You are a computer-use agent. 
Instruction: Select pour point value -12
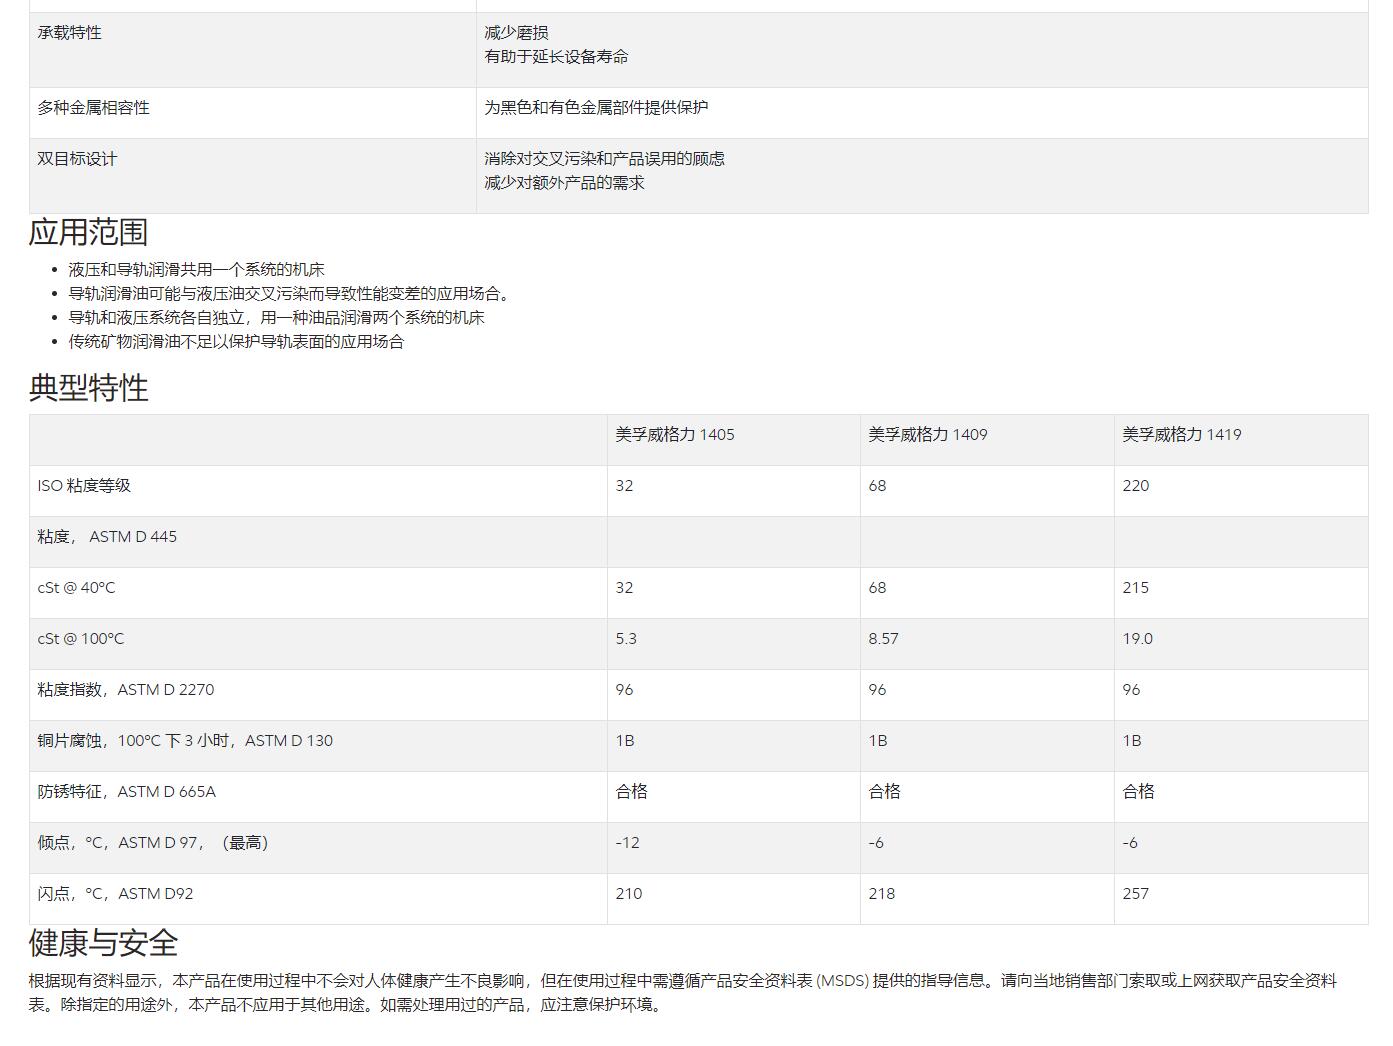click(627, 842)
